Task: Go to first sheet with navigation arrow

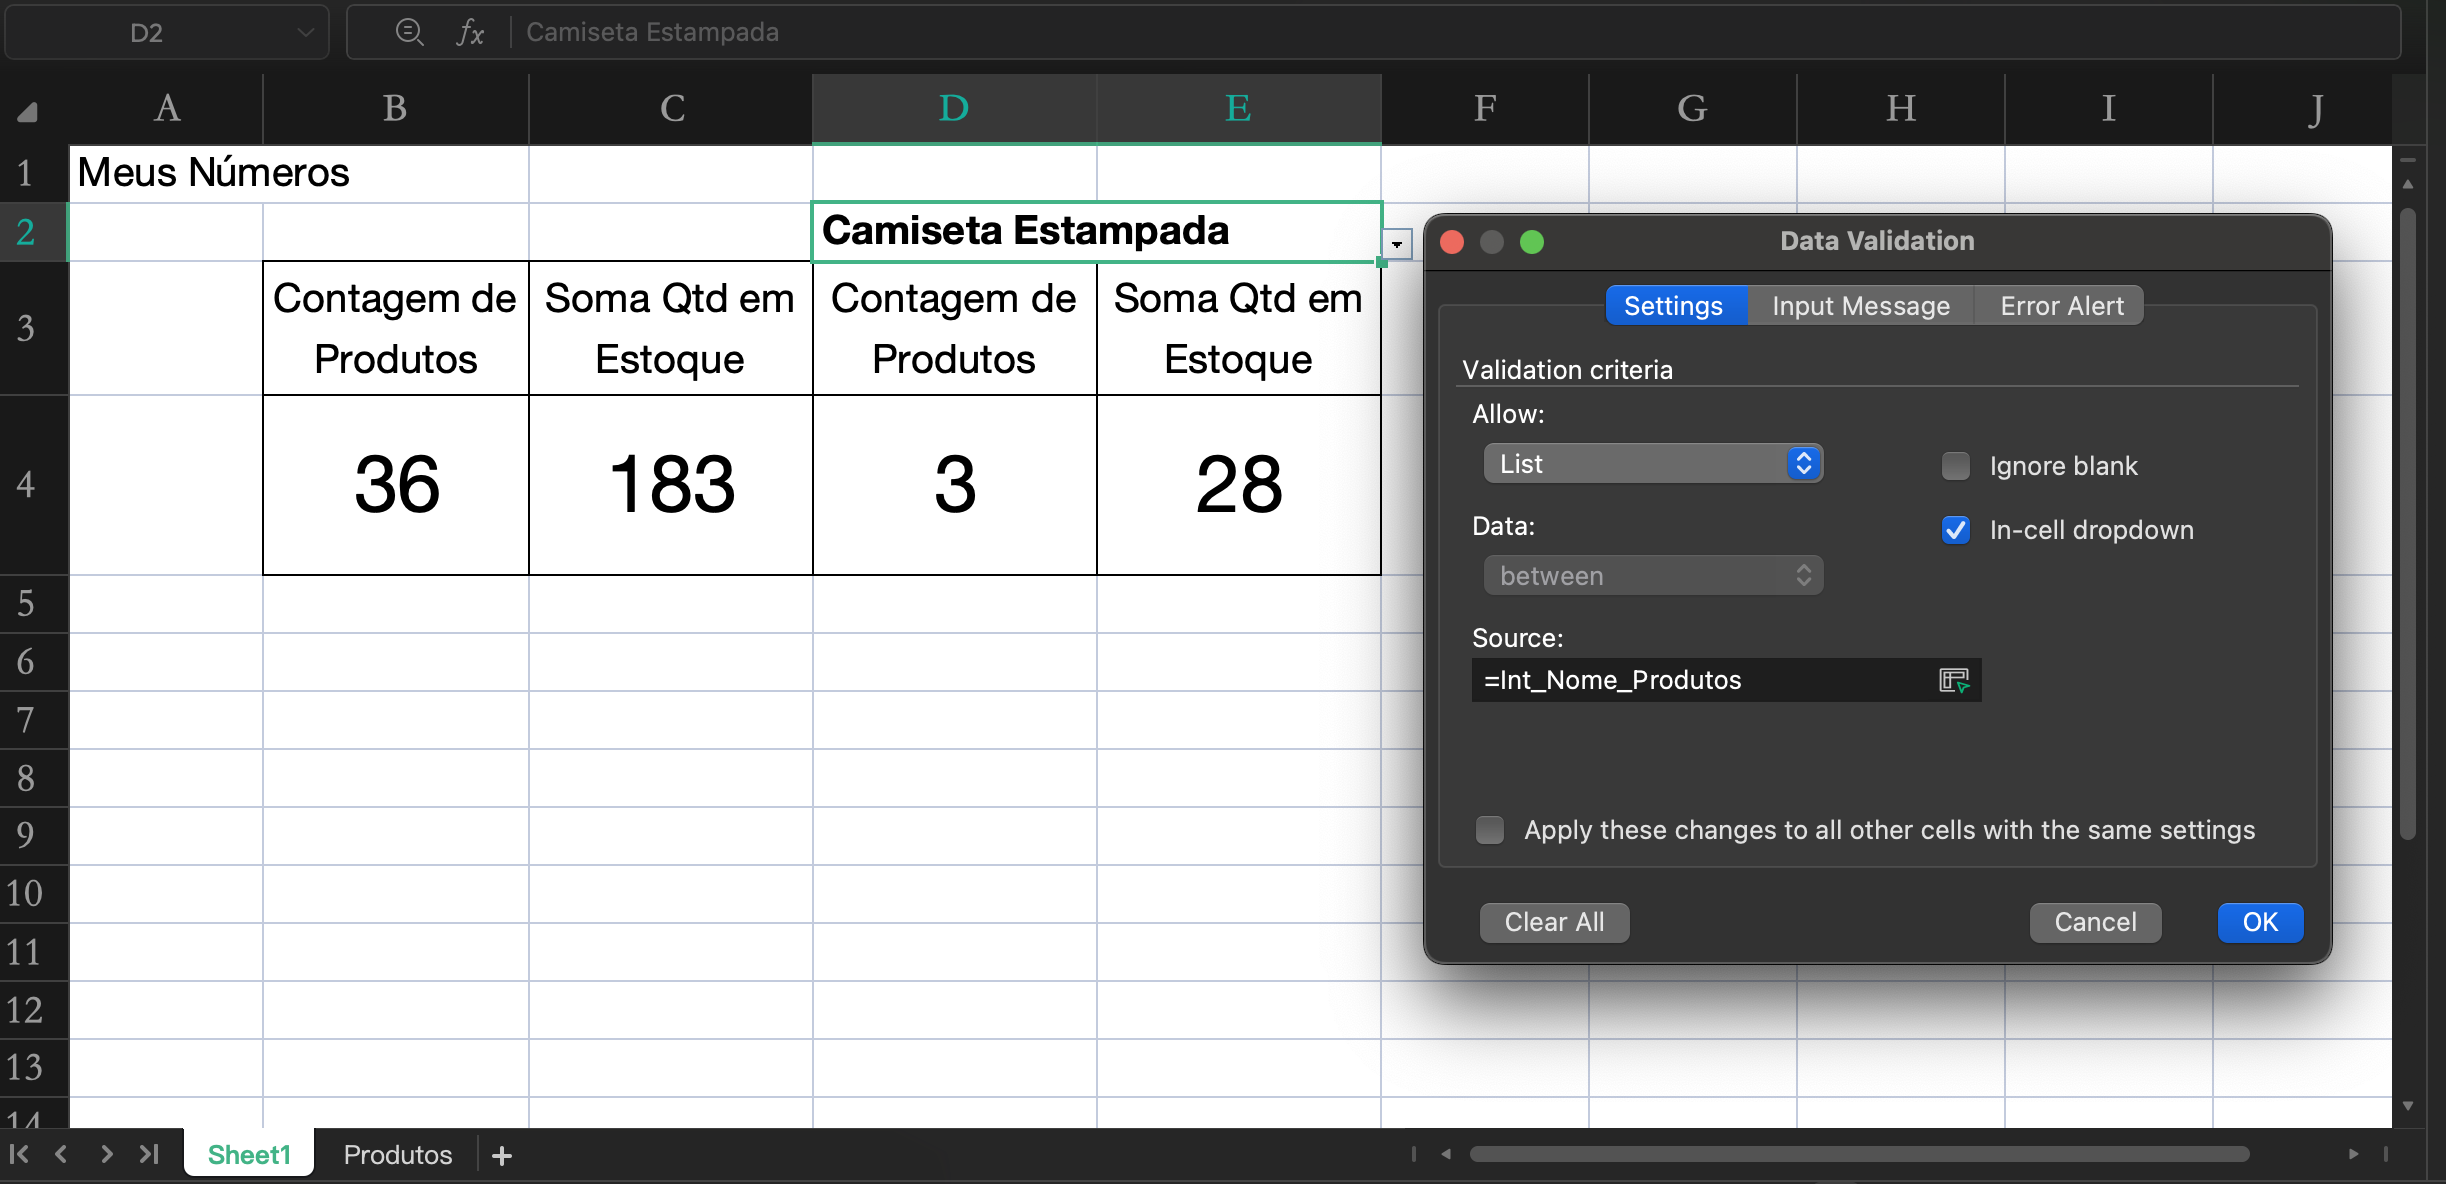Action: point(19,1154)
